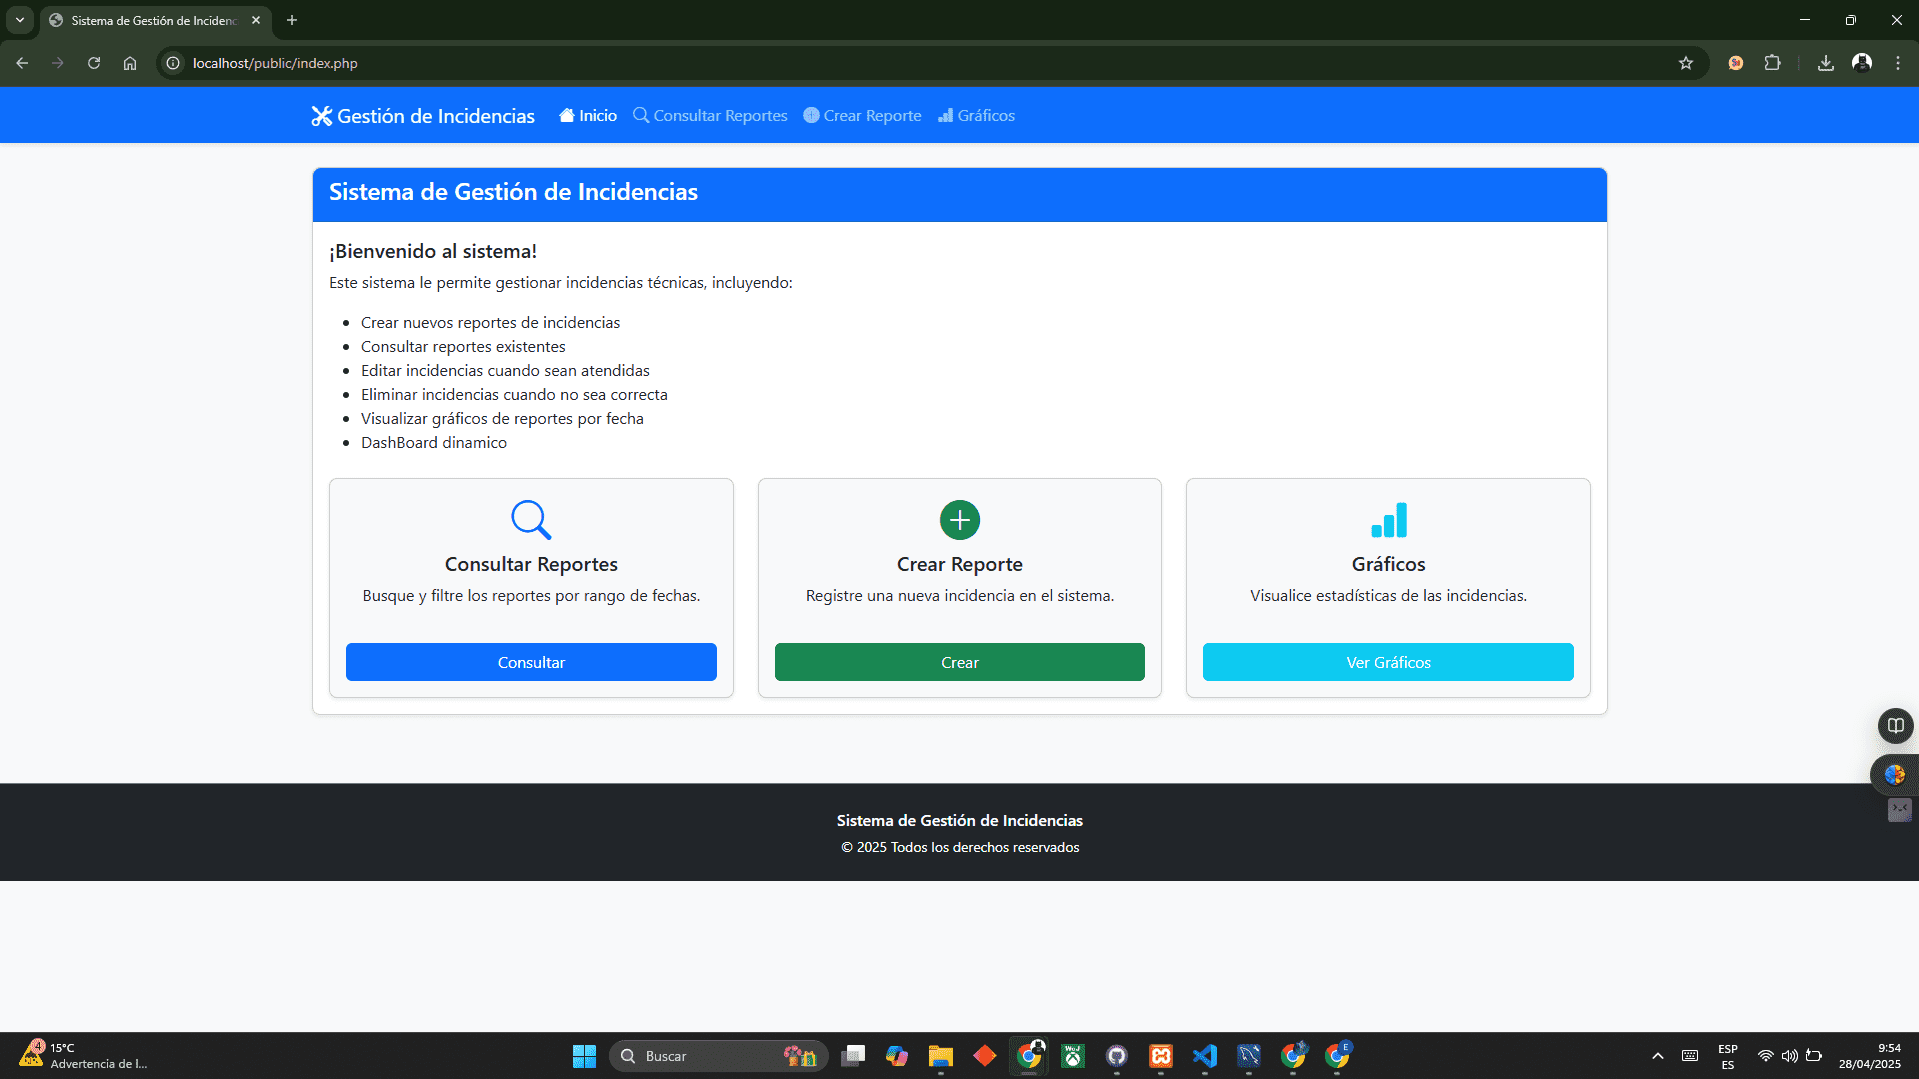Open the browser extensions puzzle icon

pos(1772,63)
